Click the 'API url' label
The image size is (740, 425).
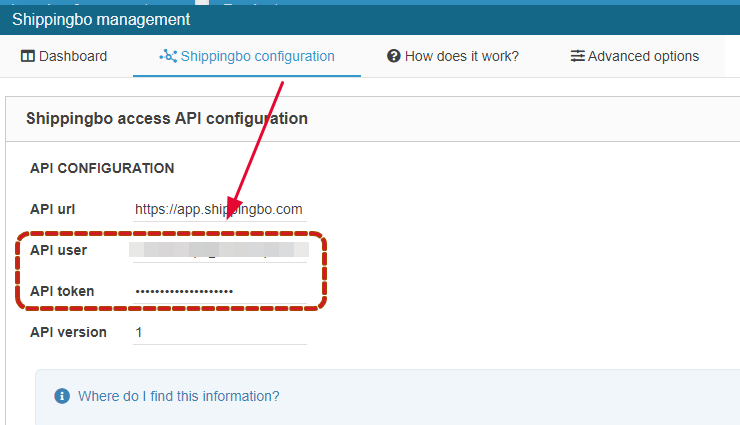tap(52, 209)
